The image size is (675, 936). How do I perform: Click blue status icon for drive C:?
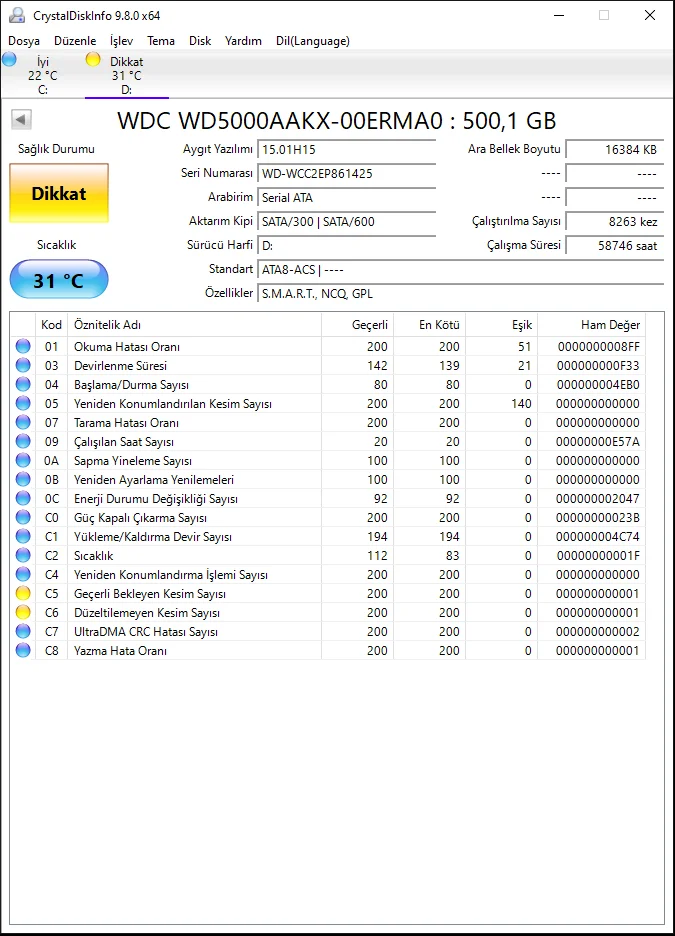click(10, 59)
